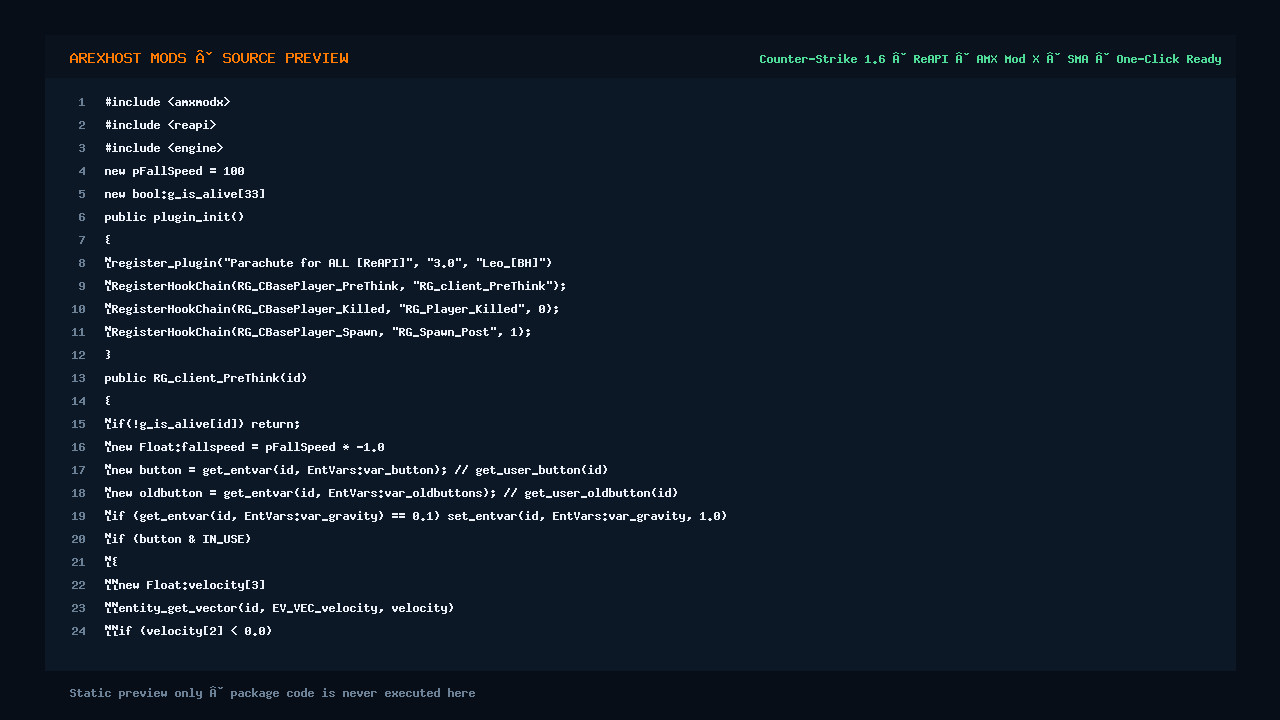Click line number 1 in gutter
The width and height of the screenshot is (1280, 720).
[x=82, y=102]
